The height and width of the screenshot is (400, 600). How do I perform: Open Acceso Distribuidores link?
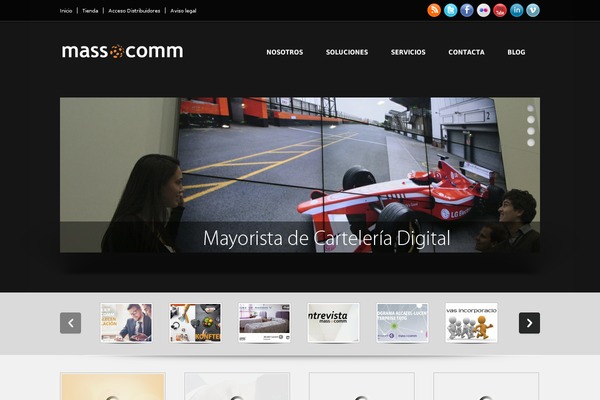134,11
